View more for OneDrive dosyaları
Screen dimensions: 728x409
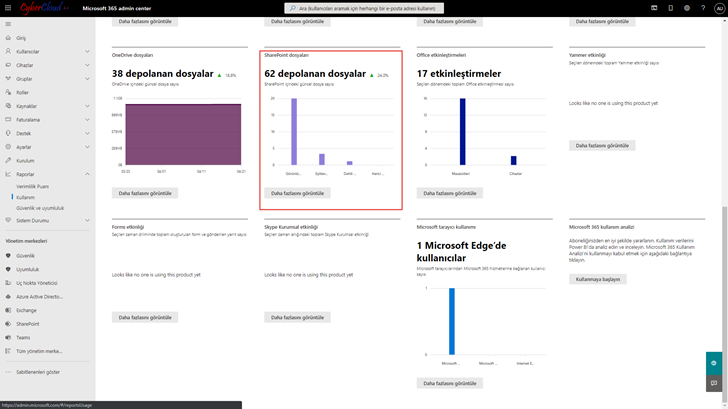tap(145, 193)
